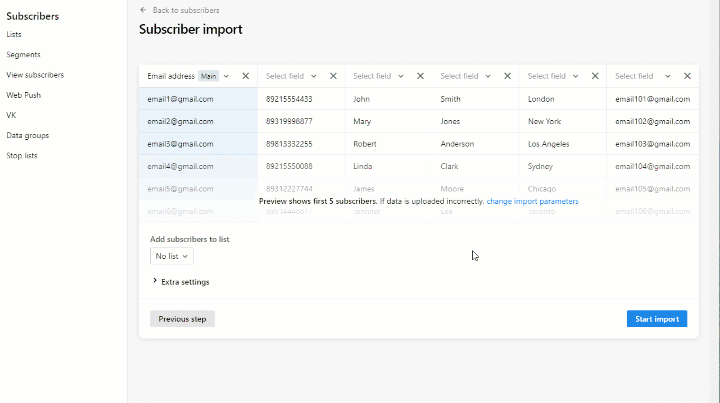This screenshot has height=403, width=720.
Task: Remove the phone number column with X
Action: pyautogui.click(x=333, y=76)
